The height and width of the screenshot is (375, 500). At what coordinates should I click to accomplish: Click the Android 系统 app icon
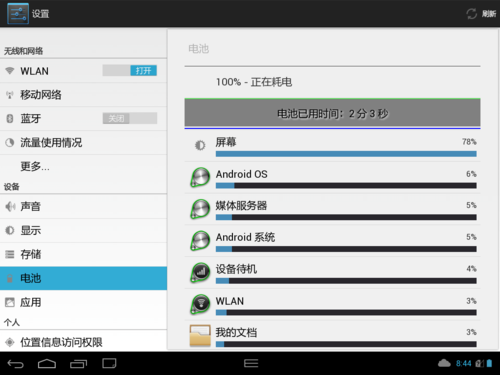point(200,241)
